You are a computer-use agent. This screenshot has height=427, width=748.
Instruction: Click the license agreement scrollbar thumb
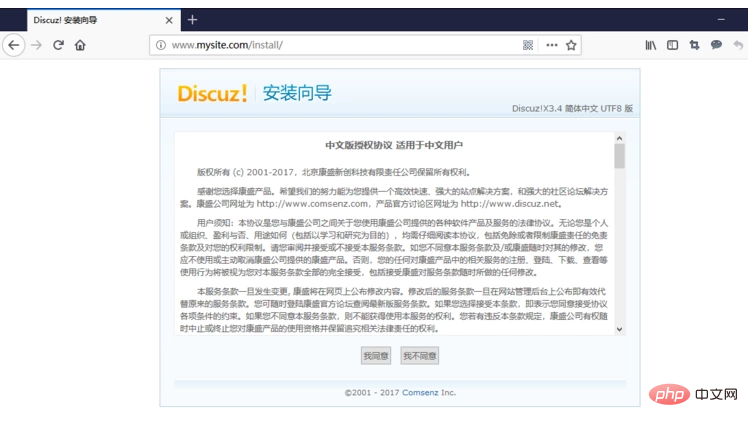click(x=619, y=156)
